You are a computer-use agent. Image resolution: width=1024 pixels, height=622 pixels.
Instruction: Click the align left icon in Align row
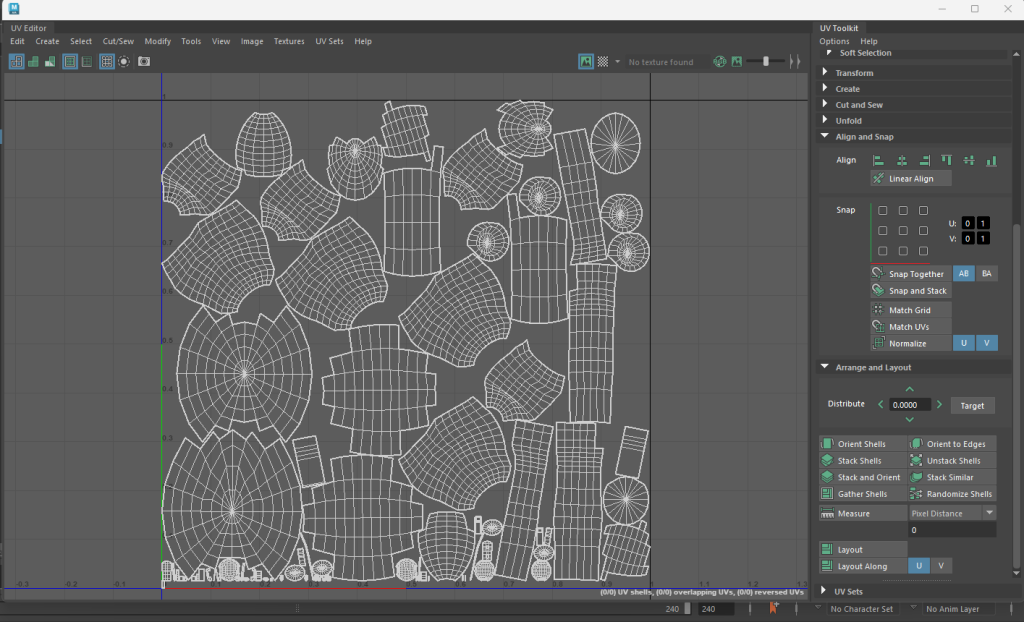point(879,160)
